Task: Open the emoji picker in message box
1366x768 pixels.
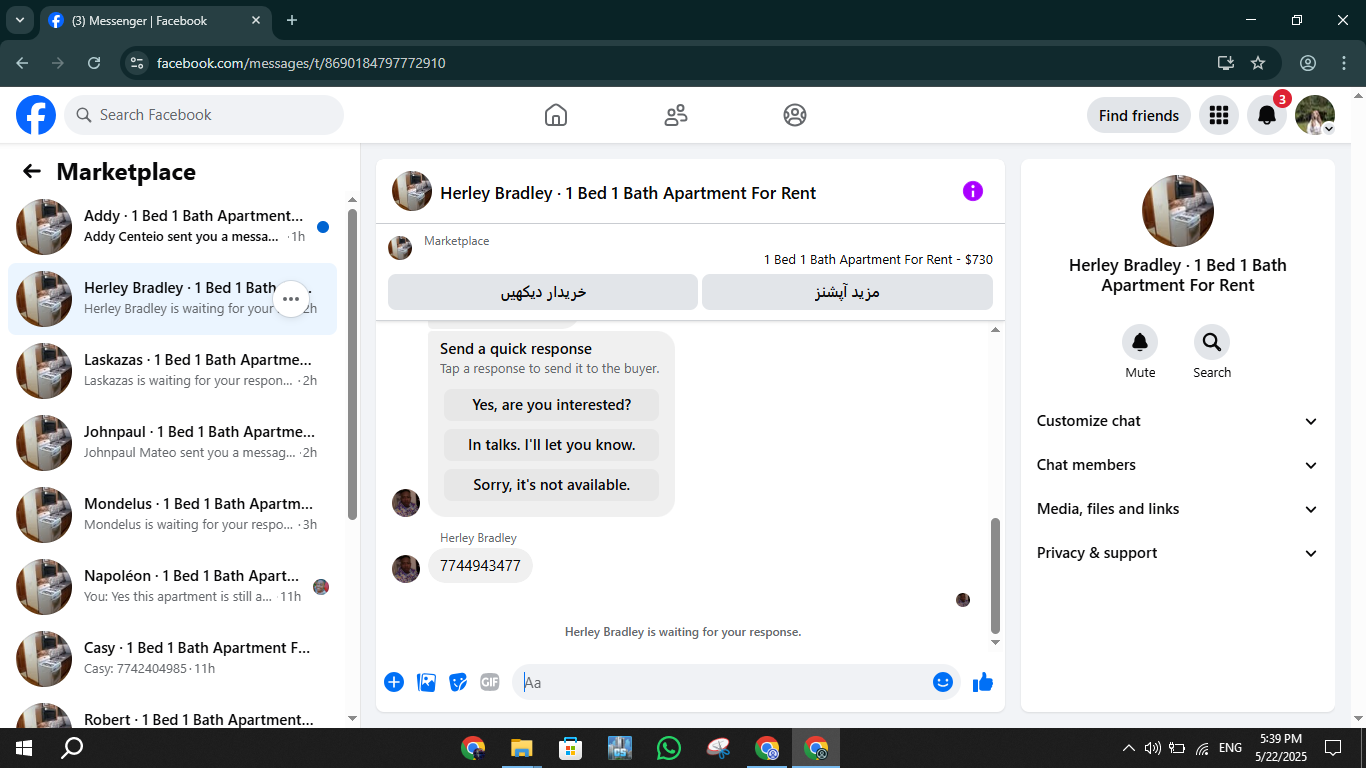Action: pyautogui.click(x=943, y=682)
